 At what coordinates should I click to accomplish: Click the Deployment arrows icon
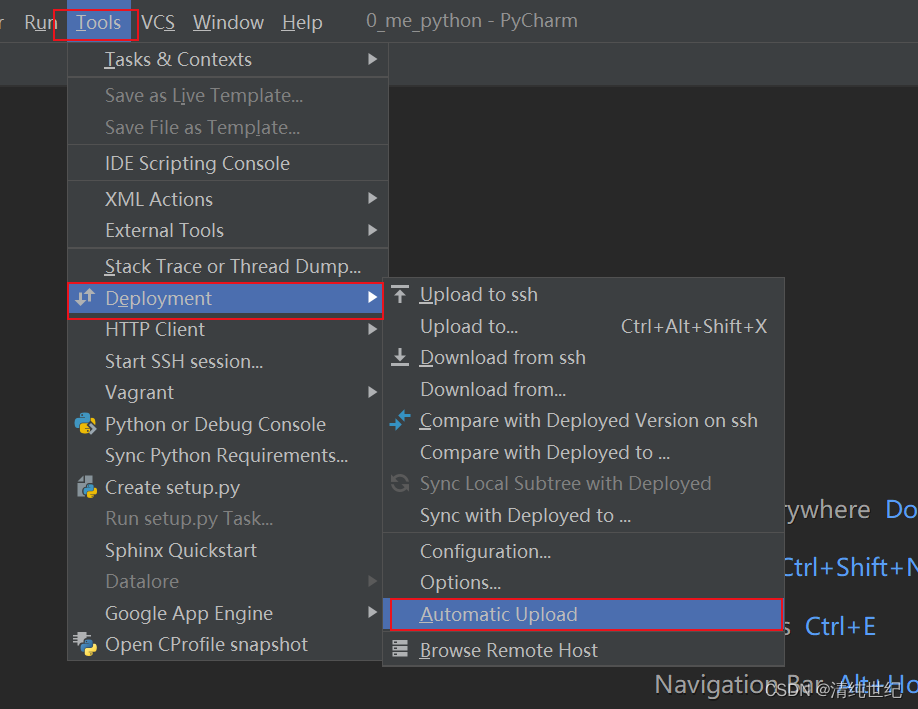(x=85, y=297)
